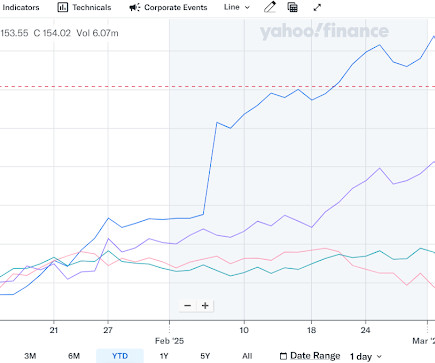Click the Vol 6.07m volume readout
This screenshot has height=363, width=435.
pos(97,33)
